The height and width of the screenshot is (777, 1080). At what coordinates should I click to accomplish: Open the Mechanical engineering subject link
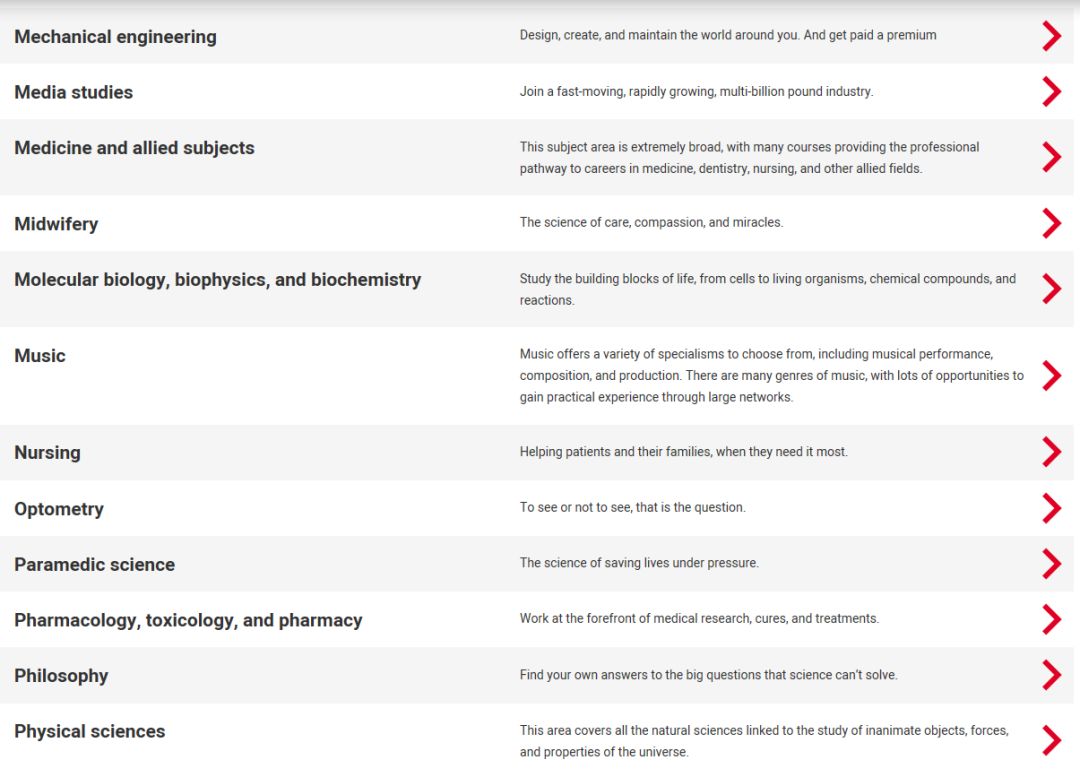(x=115, y=37)
